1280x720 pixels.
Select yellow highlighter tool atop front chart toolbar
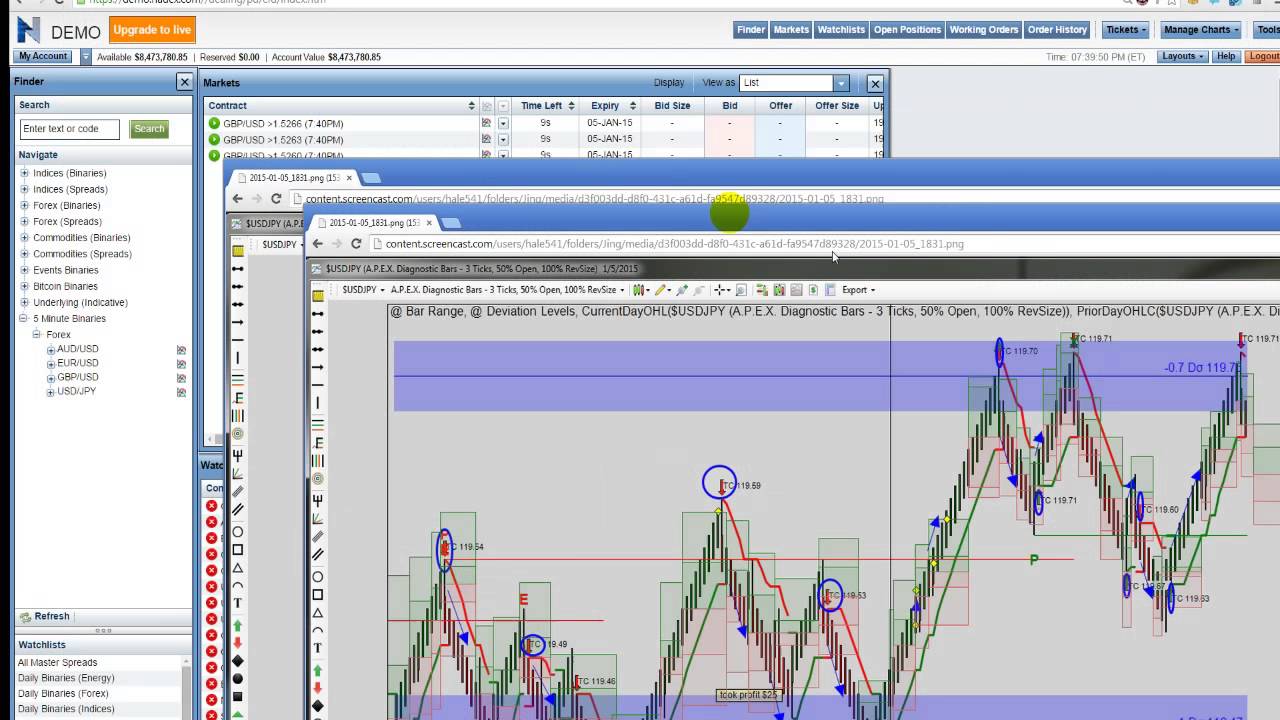[x=318, y=296]
